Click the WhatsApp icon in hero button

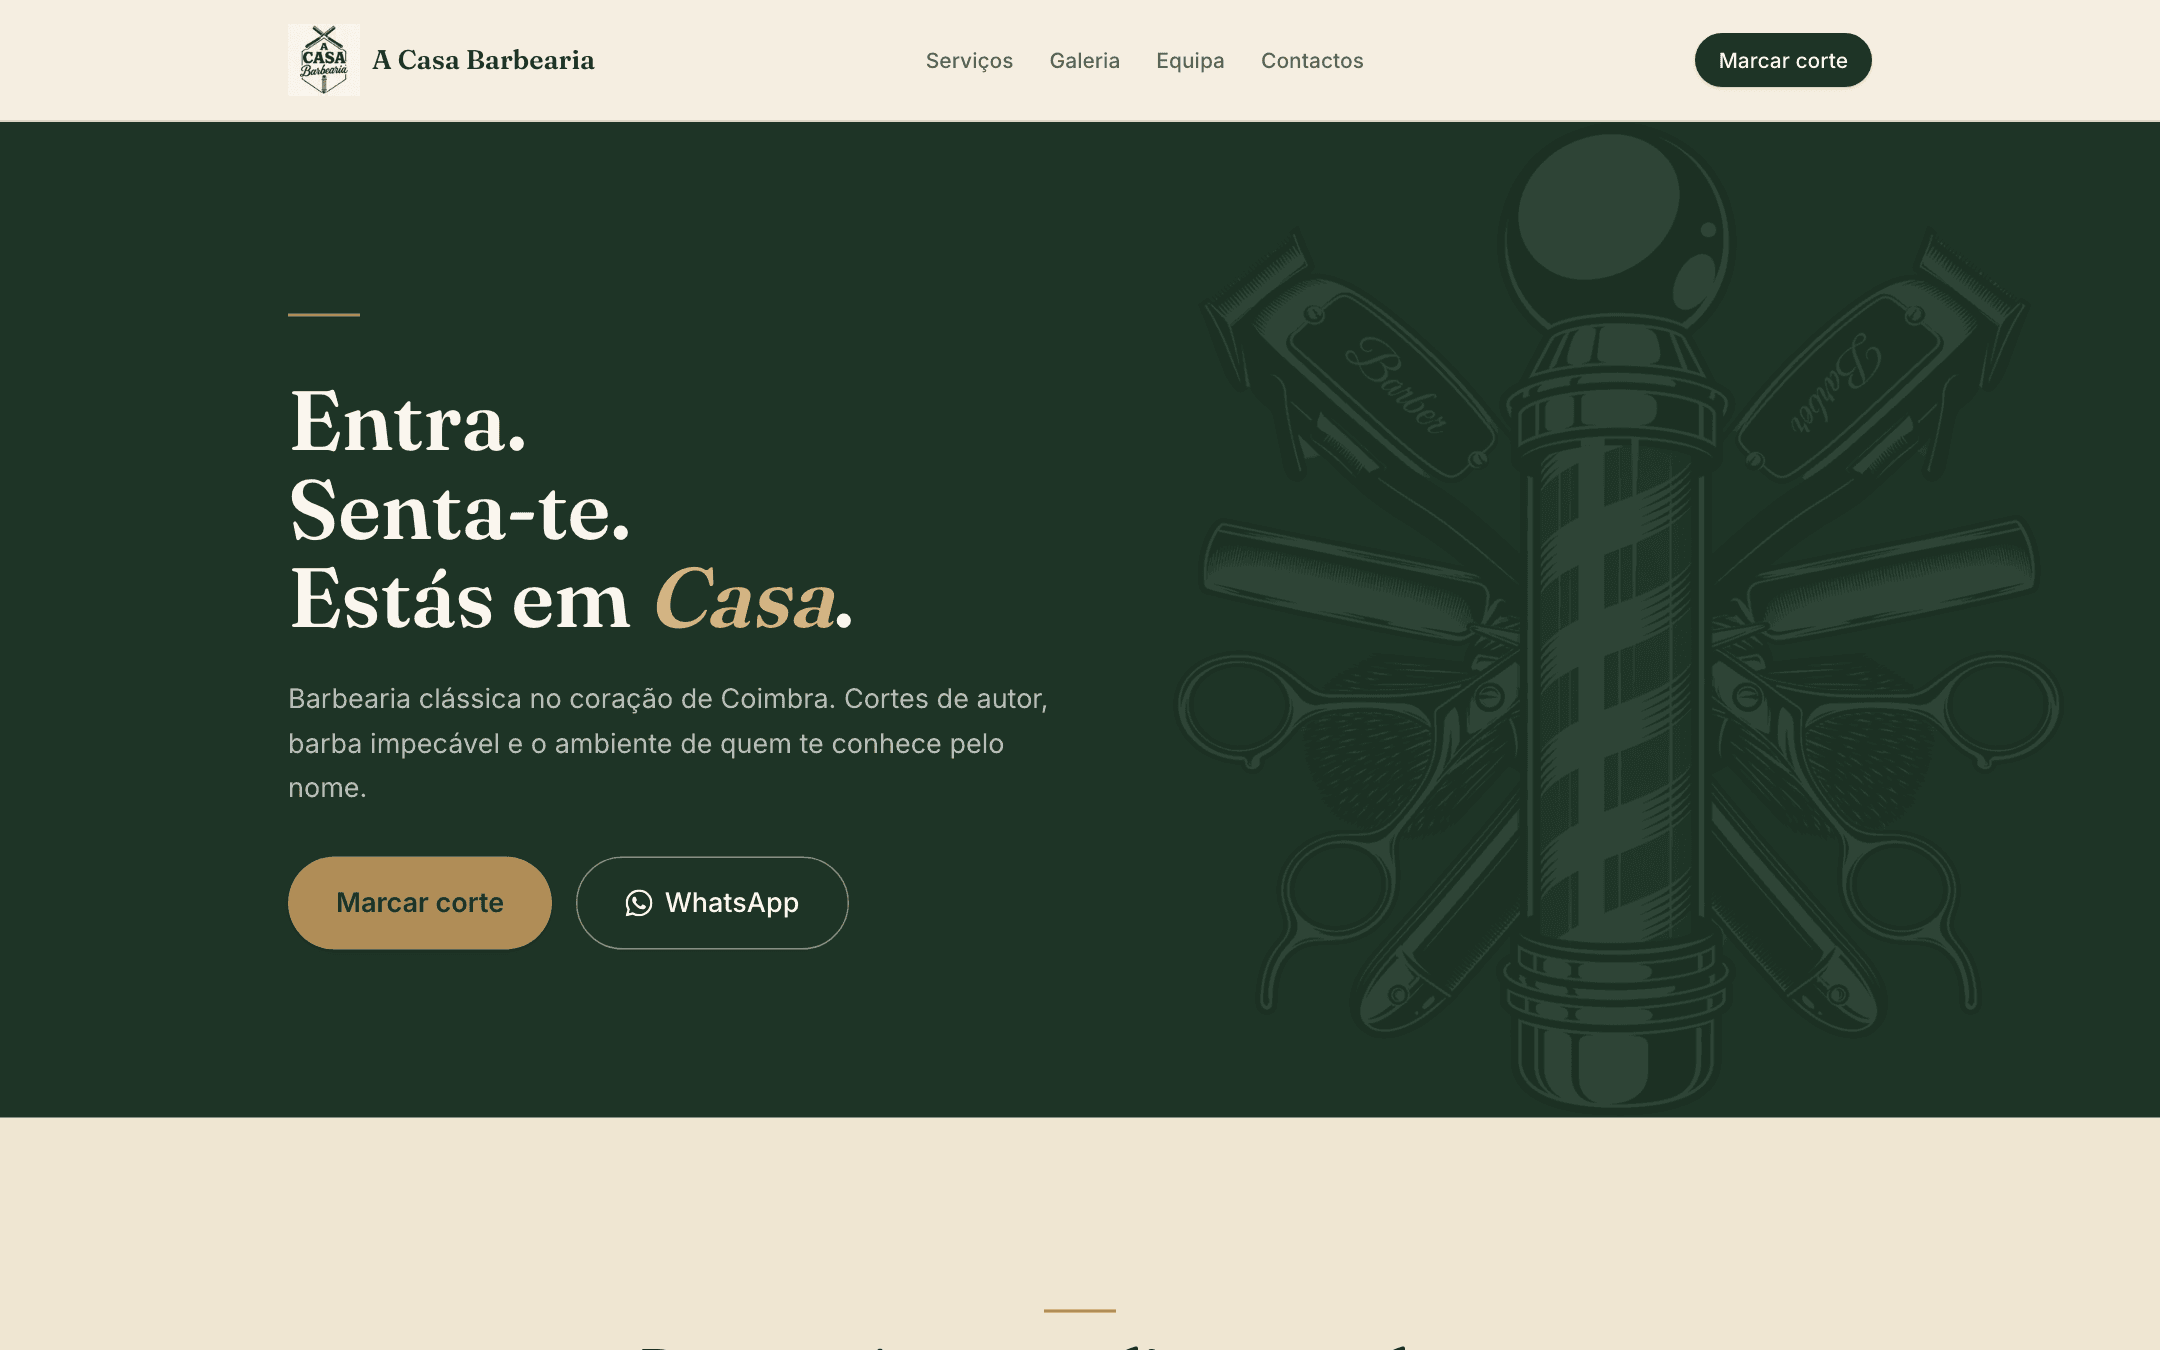[x=638, y=903]
